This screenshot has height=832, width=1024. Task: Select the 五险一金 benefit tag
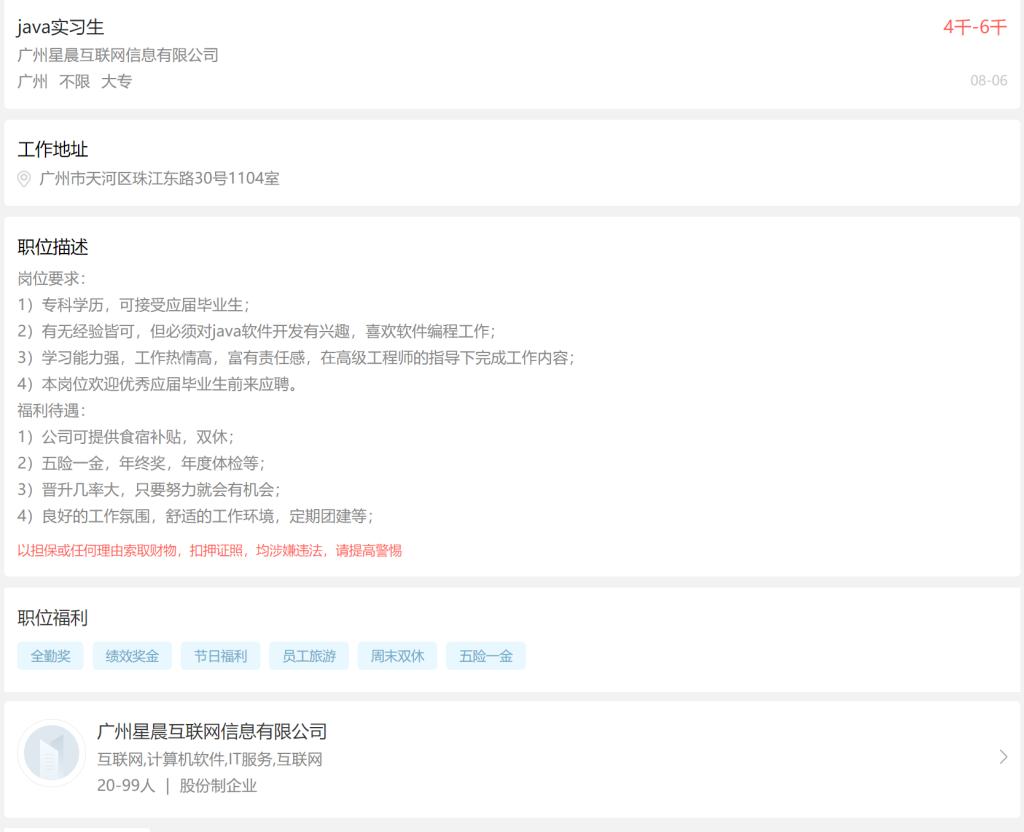click(x=486, y=656)
